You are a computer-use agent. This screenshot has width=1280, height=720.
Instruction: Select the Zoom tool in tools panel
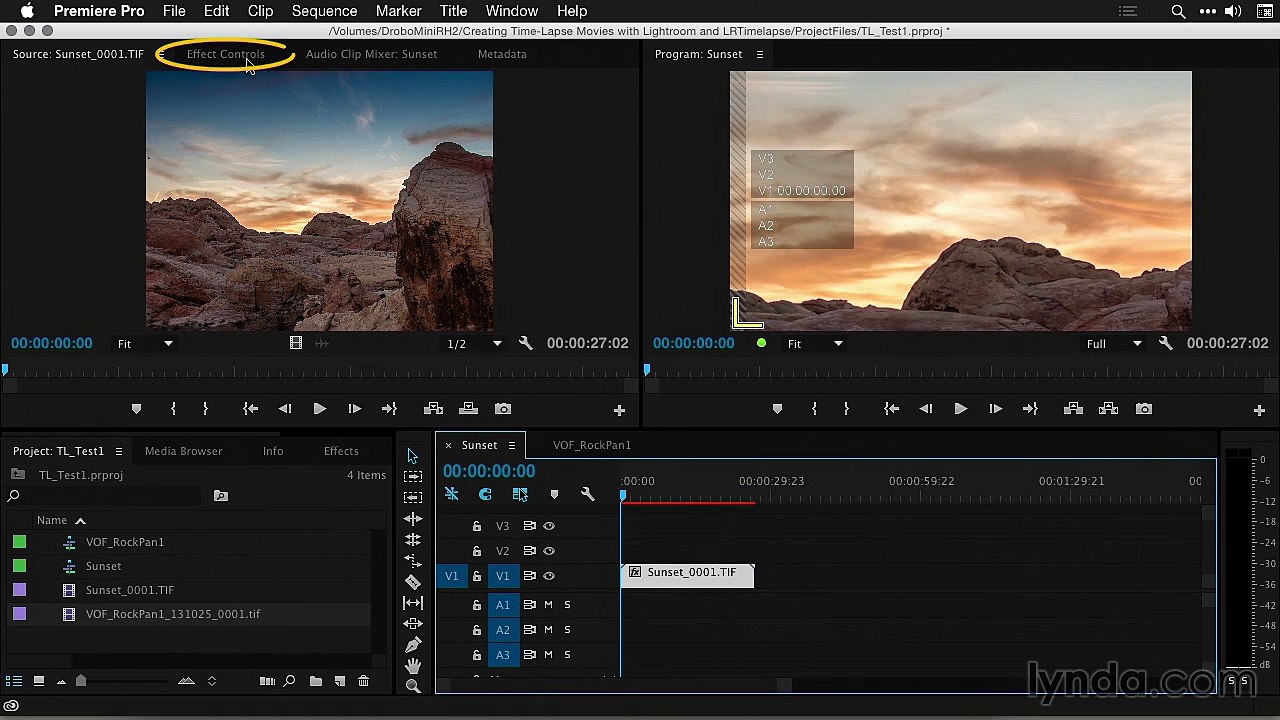[413, 686]
